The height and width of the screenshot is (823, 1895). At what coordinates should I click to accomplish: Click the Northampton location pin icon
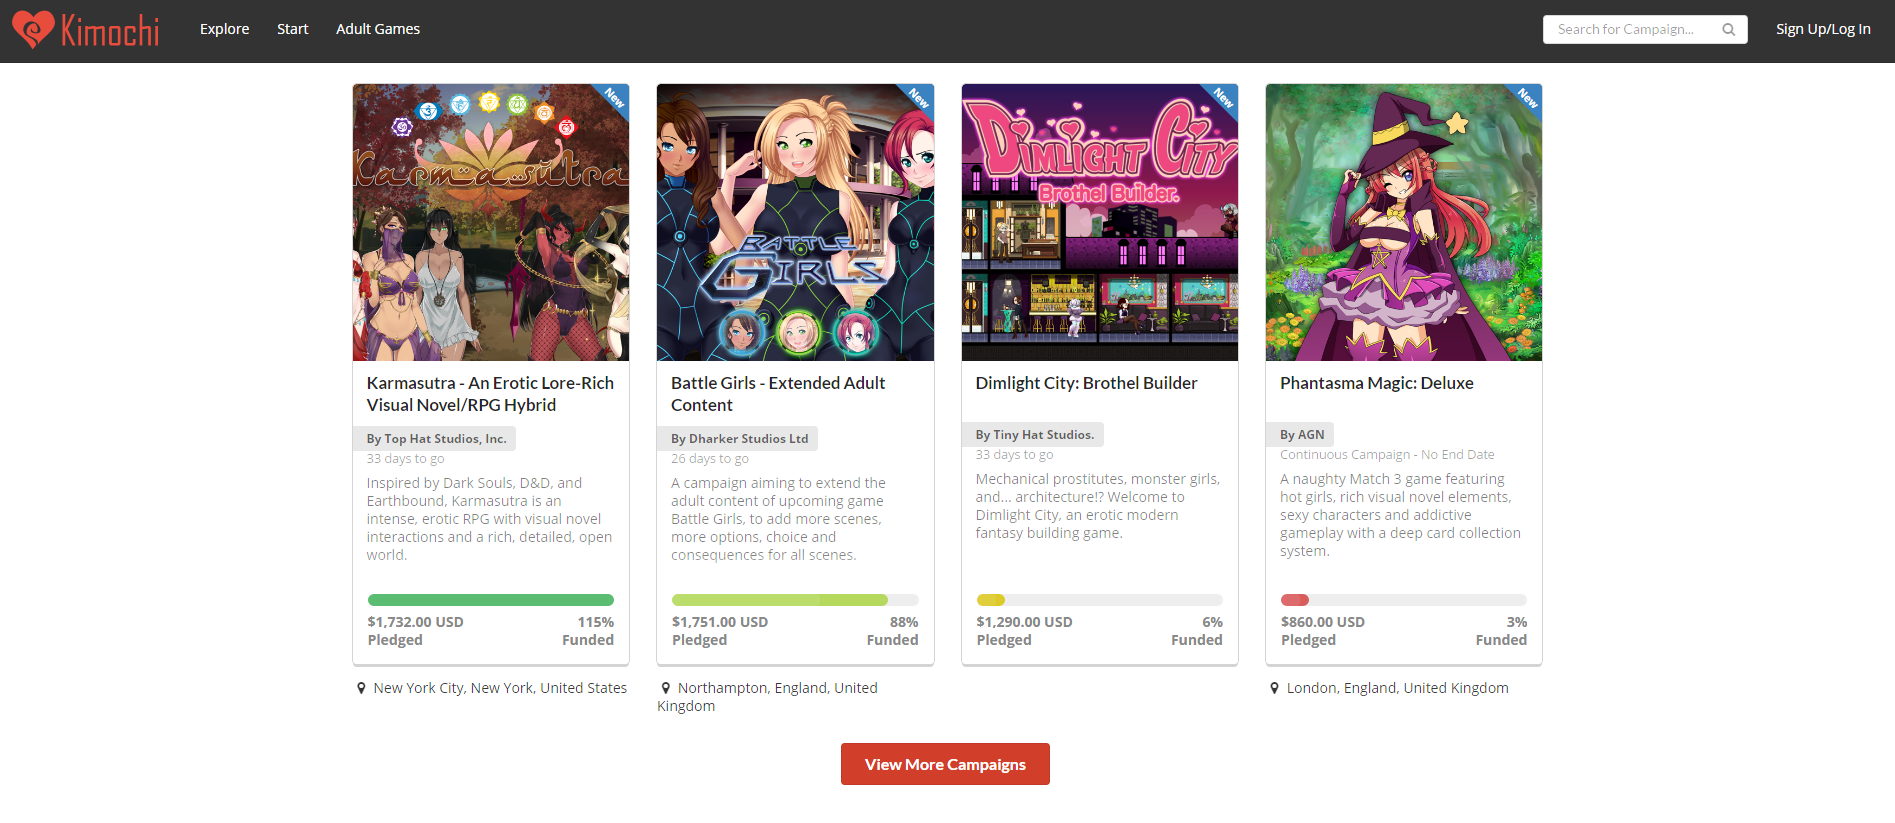pos(666,688)
